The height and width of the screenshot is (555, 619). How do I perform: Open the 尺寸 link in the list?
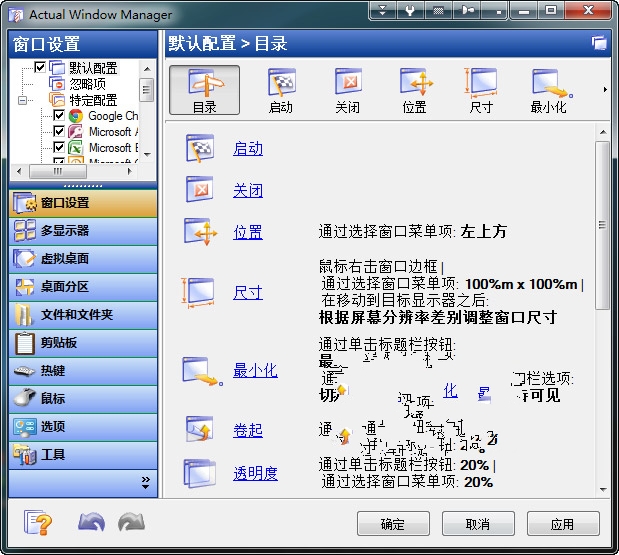click(248, 293)
